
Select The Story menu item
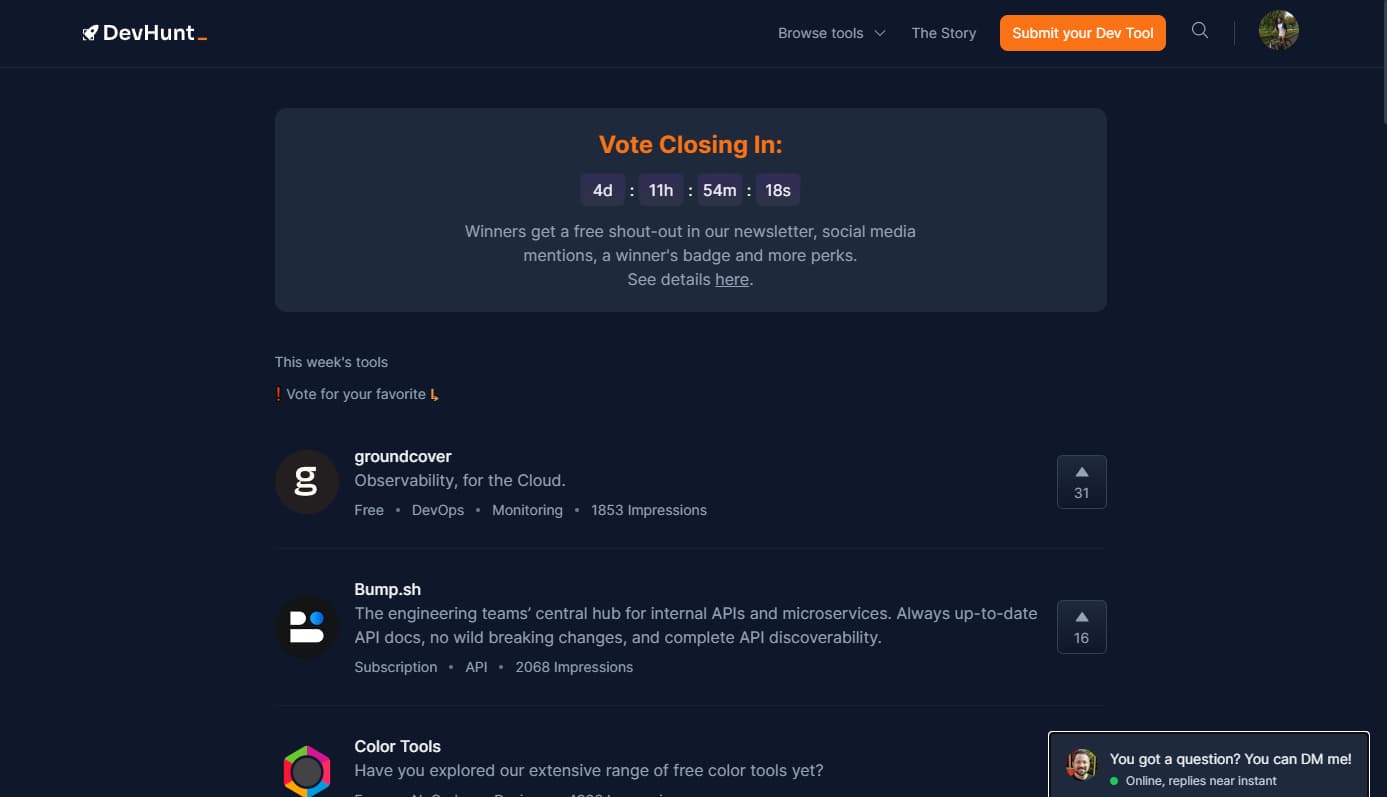[943, 33]
